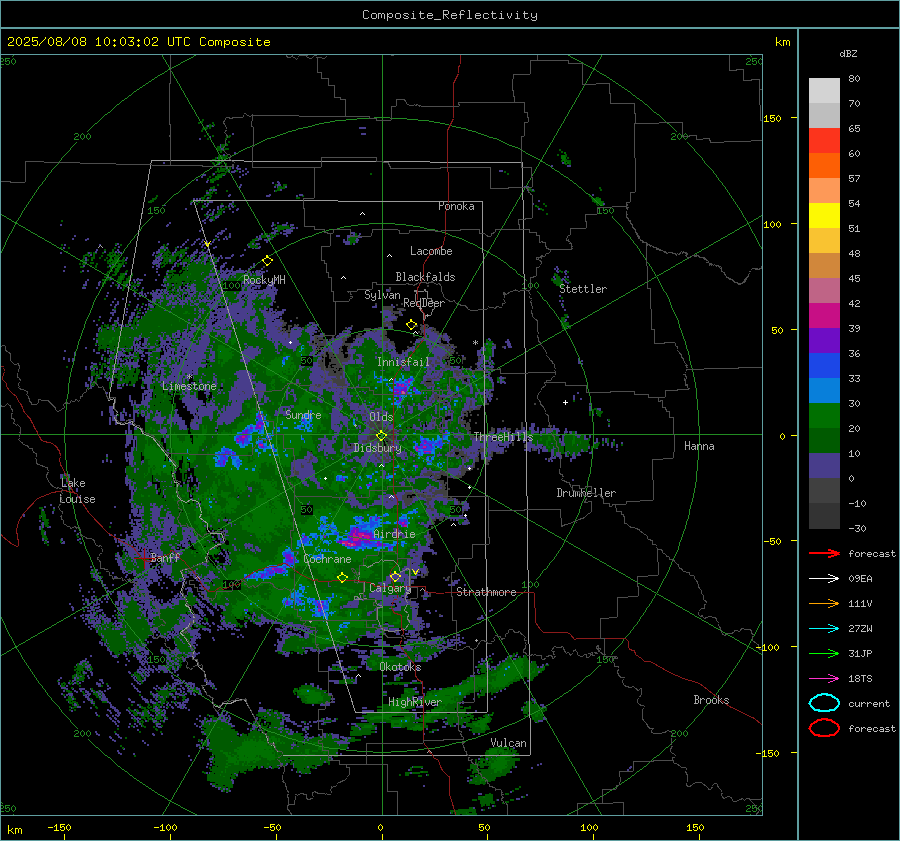Click the HighRiver label
This screenshot has height=841, width=900.
tap(414, 702)
